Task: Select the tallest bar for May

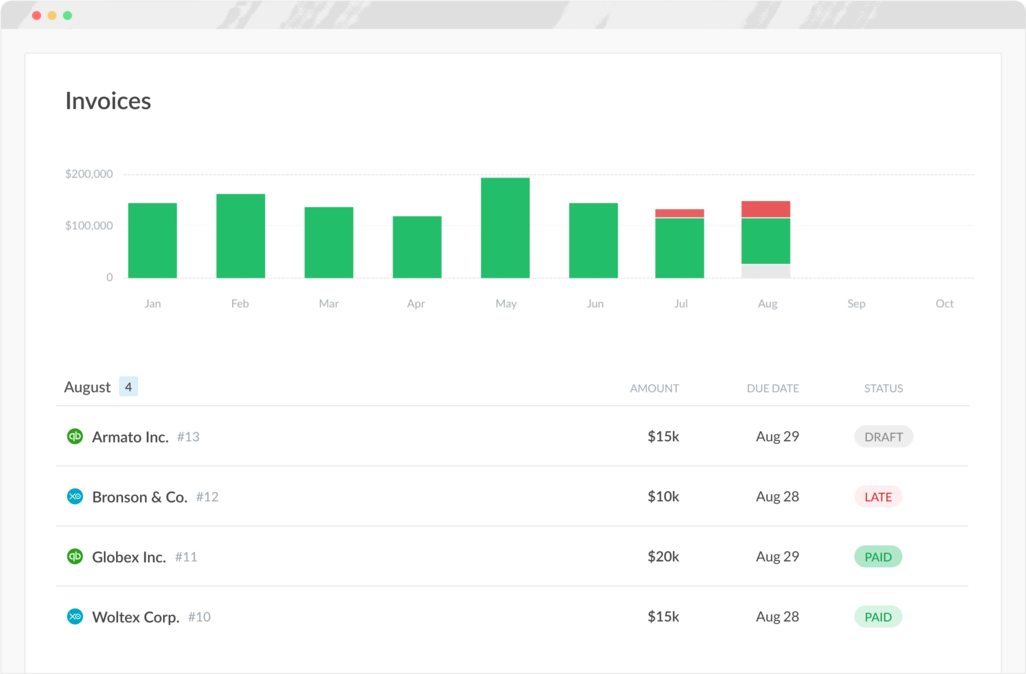Action: click(x=505, y=225)
